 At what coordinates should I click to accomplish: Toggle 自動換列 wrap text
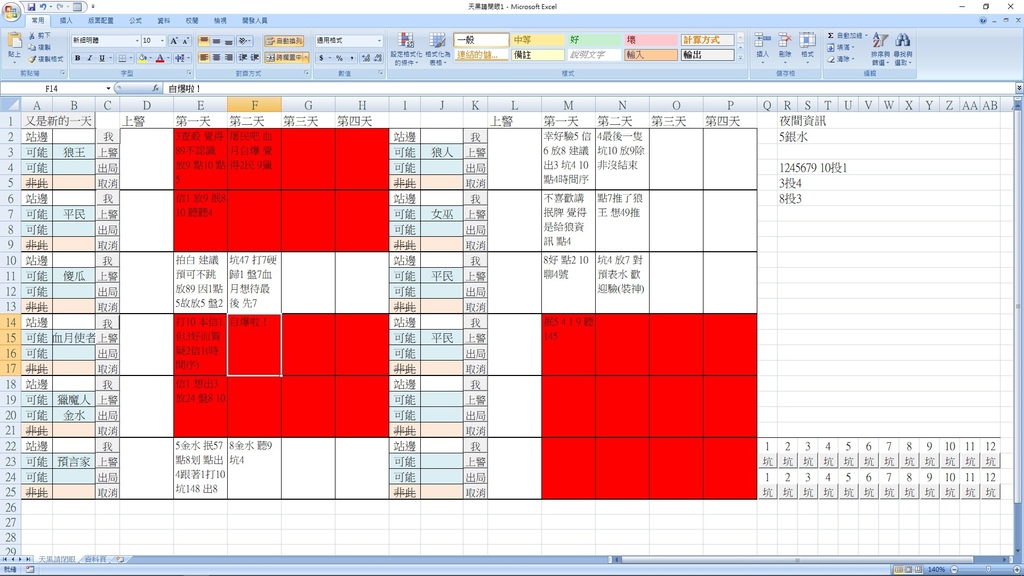(284, 40)
